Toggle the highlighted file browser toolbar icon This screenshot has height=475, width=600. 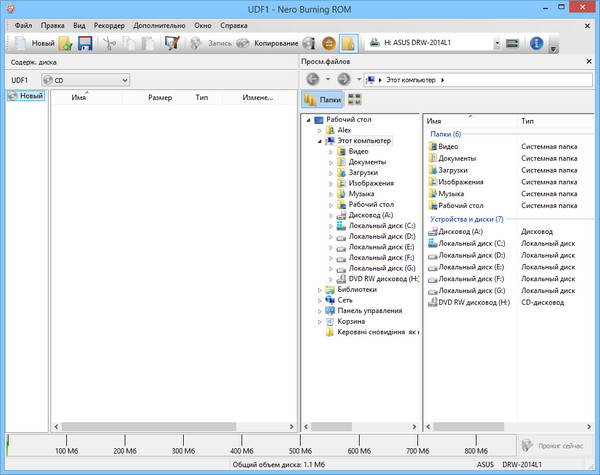pos(348,44)
